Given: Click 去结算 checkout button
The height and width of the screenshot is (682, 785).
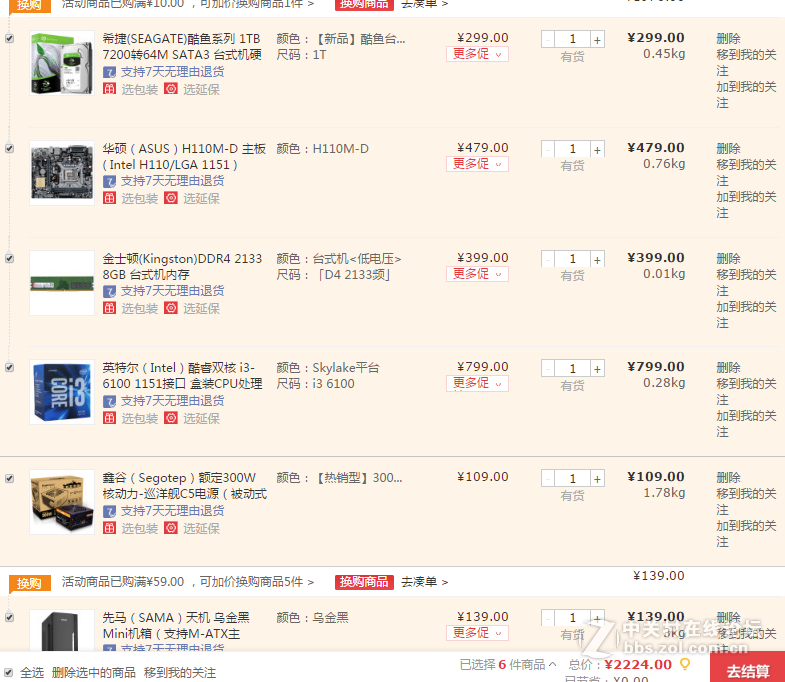Looking at the screenshot, I should (747, 668).
